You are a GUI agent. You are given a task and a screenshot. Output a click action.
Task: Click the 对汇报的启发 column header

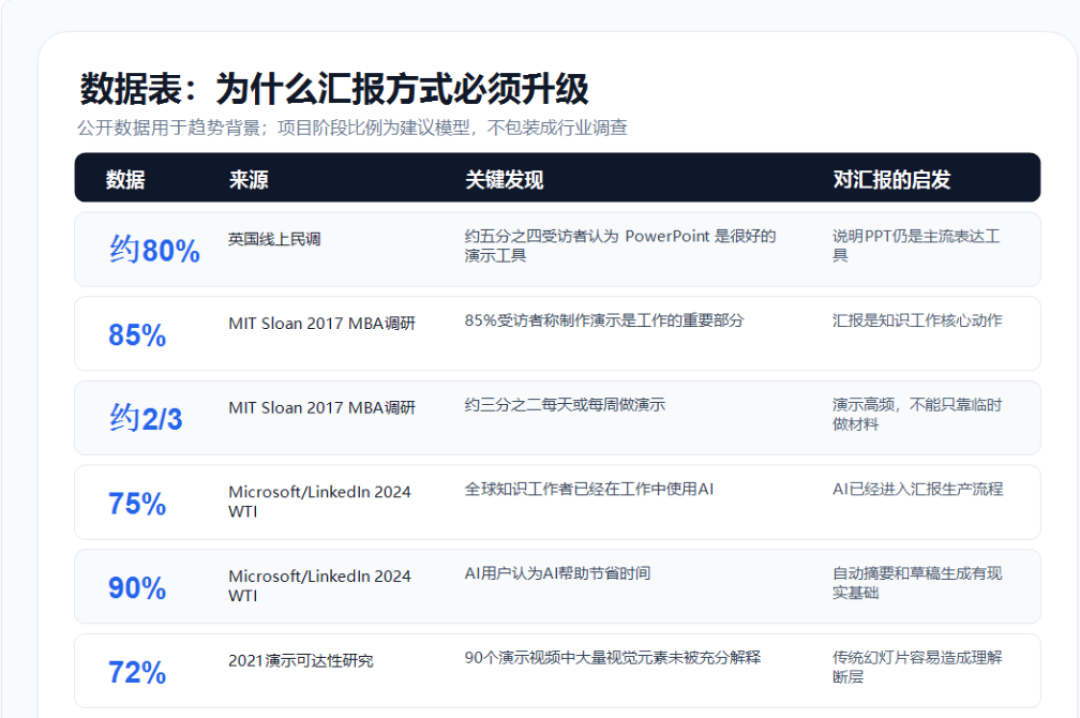(x=891, y=180)
